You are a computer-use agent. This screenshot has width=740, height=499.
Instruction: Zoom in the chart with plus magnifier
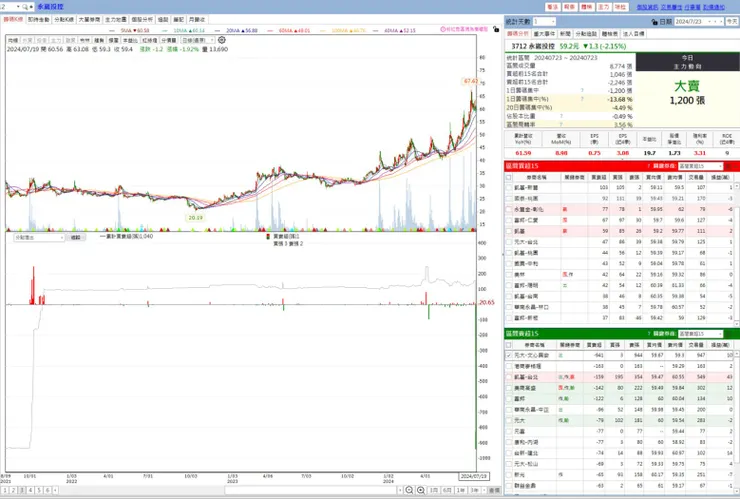421,491
